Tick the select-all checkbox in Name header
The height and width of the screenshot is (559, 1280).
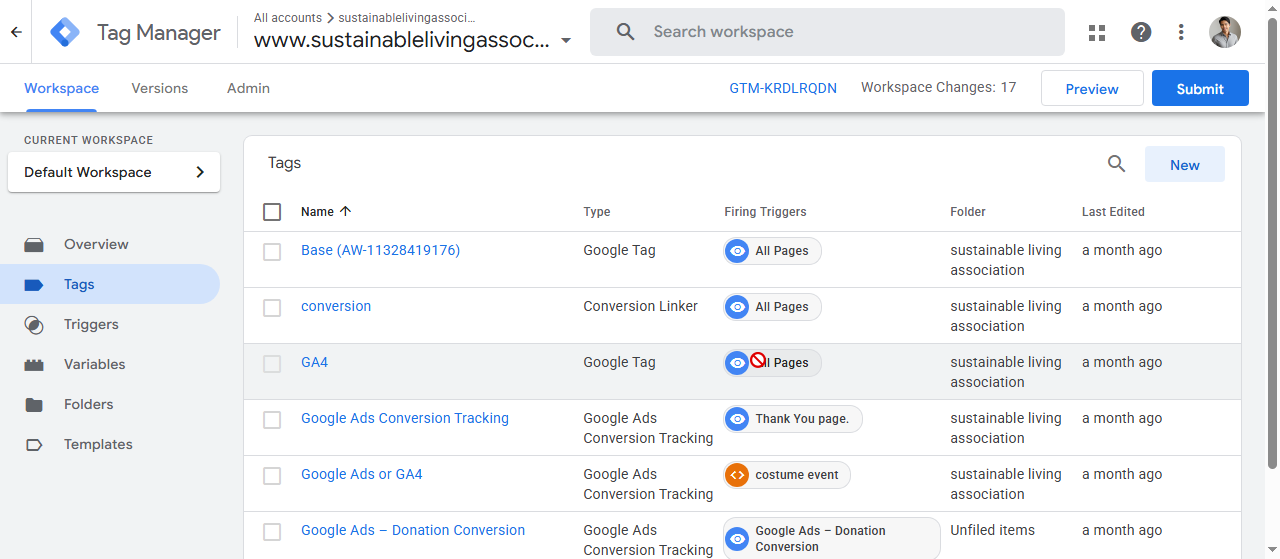[272, 212]
